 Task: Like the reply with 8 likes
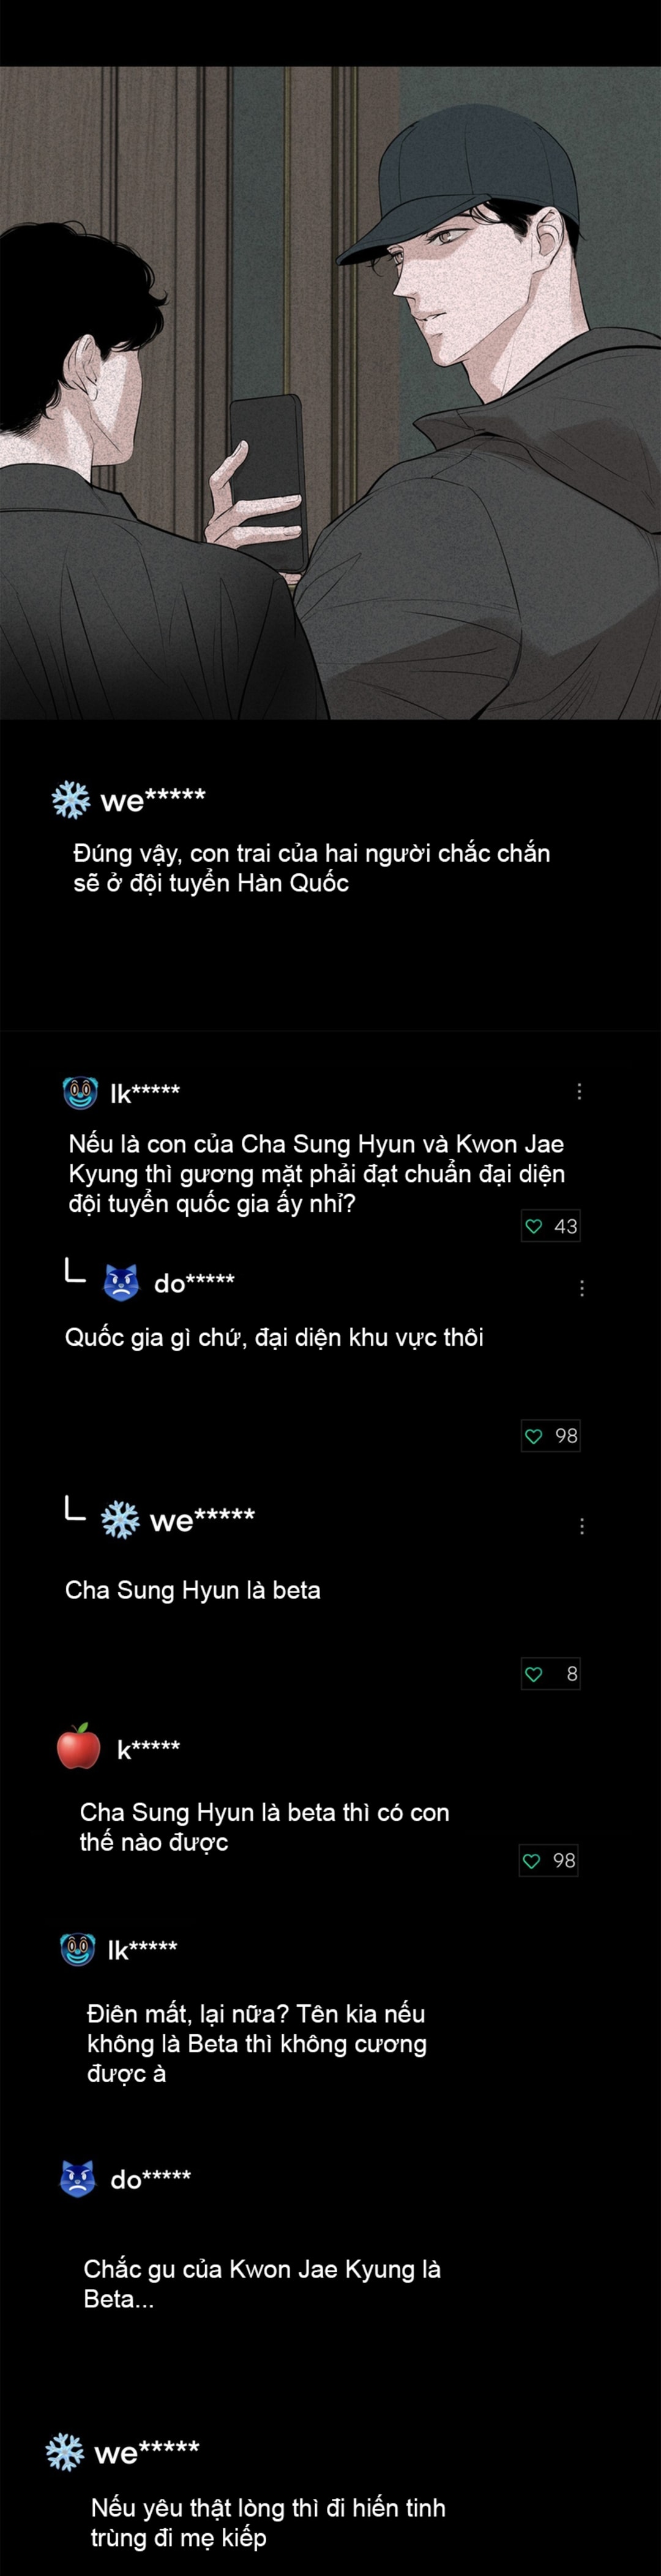pyautogui.click(x=534, y=1674)
